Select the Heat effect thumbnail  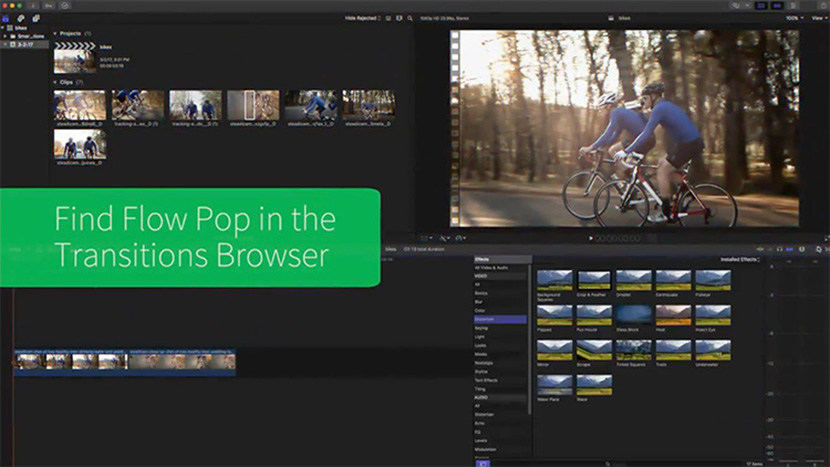pos(673,315)
